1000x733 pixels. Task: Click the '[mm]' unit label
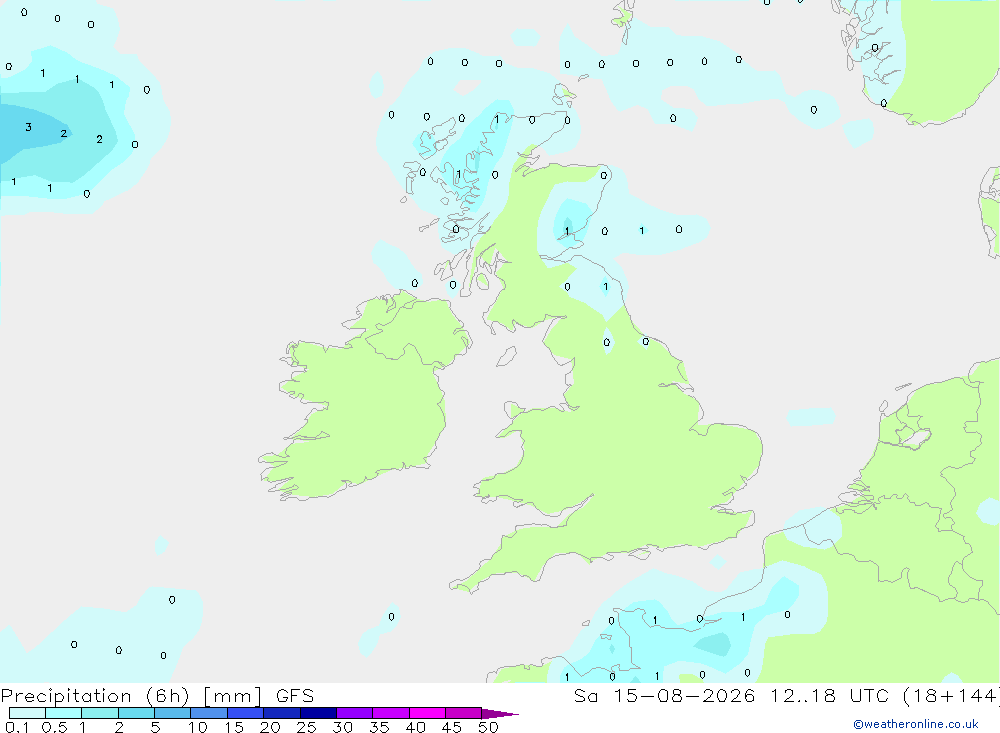tap(232, 696)
